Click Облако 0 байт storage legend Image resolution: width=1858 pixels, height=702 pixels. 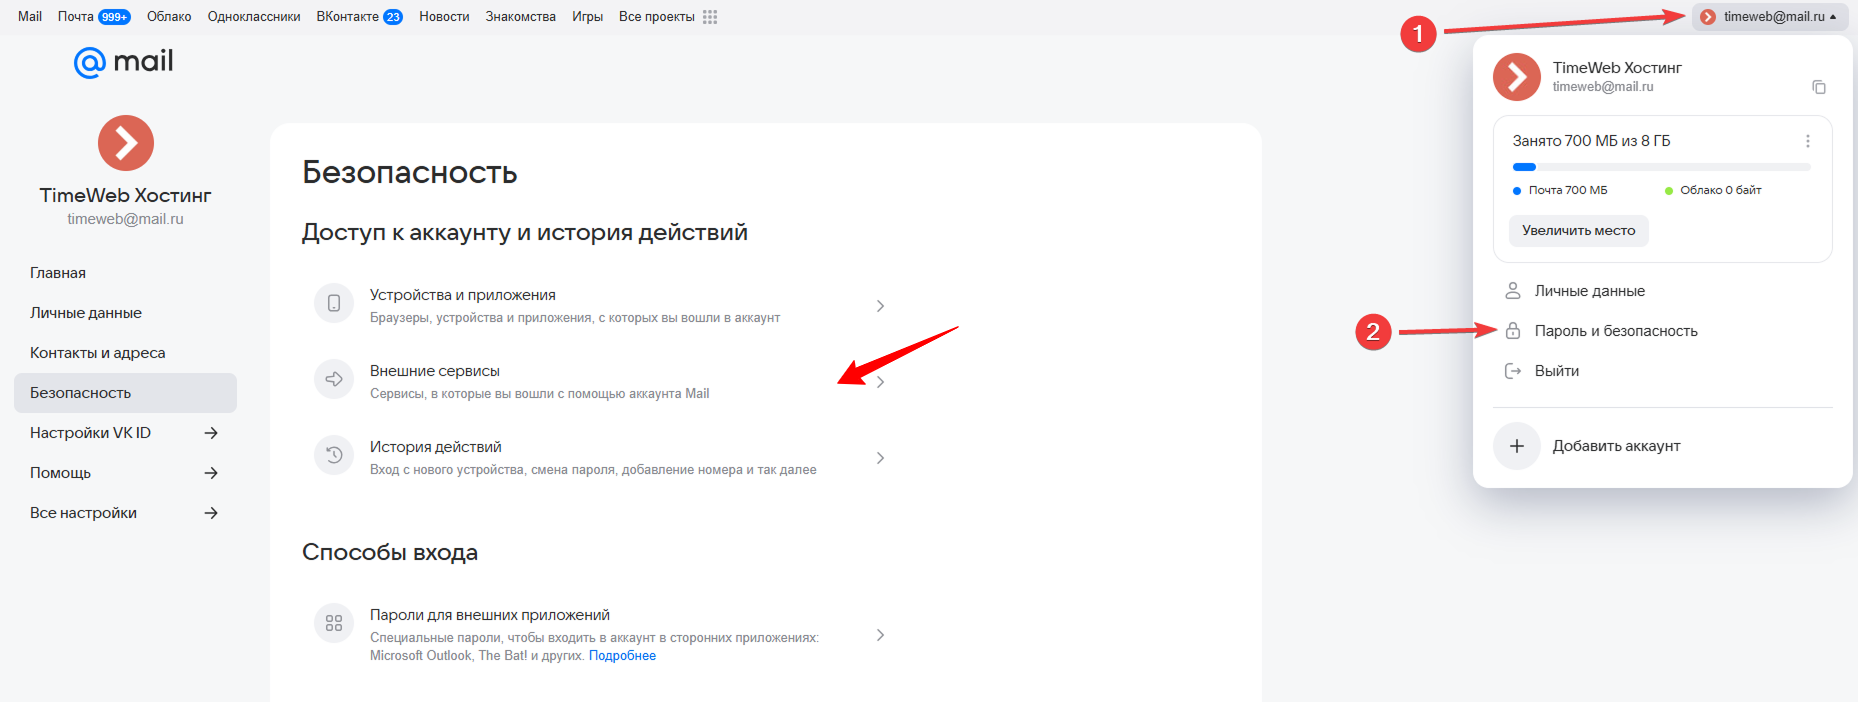(x=1713, y=190)
